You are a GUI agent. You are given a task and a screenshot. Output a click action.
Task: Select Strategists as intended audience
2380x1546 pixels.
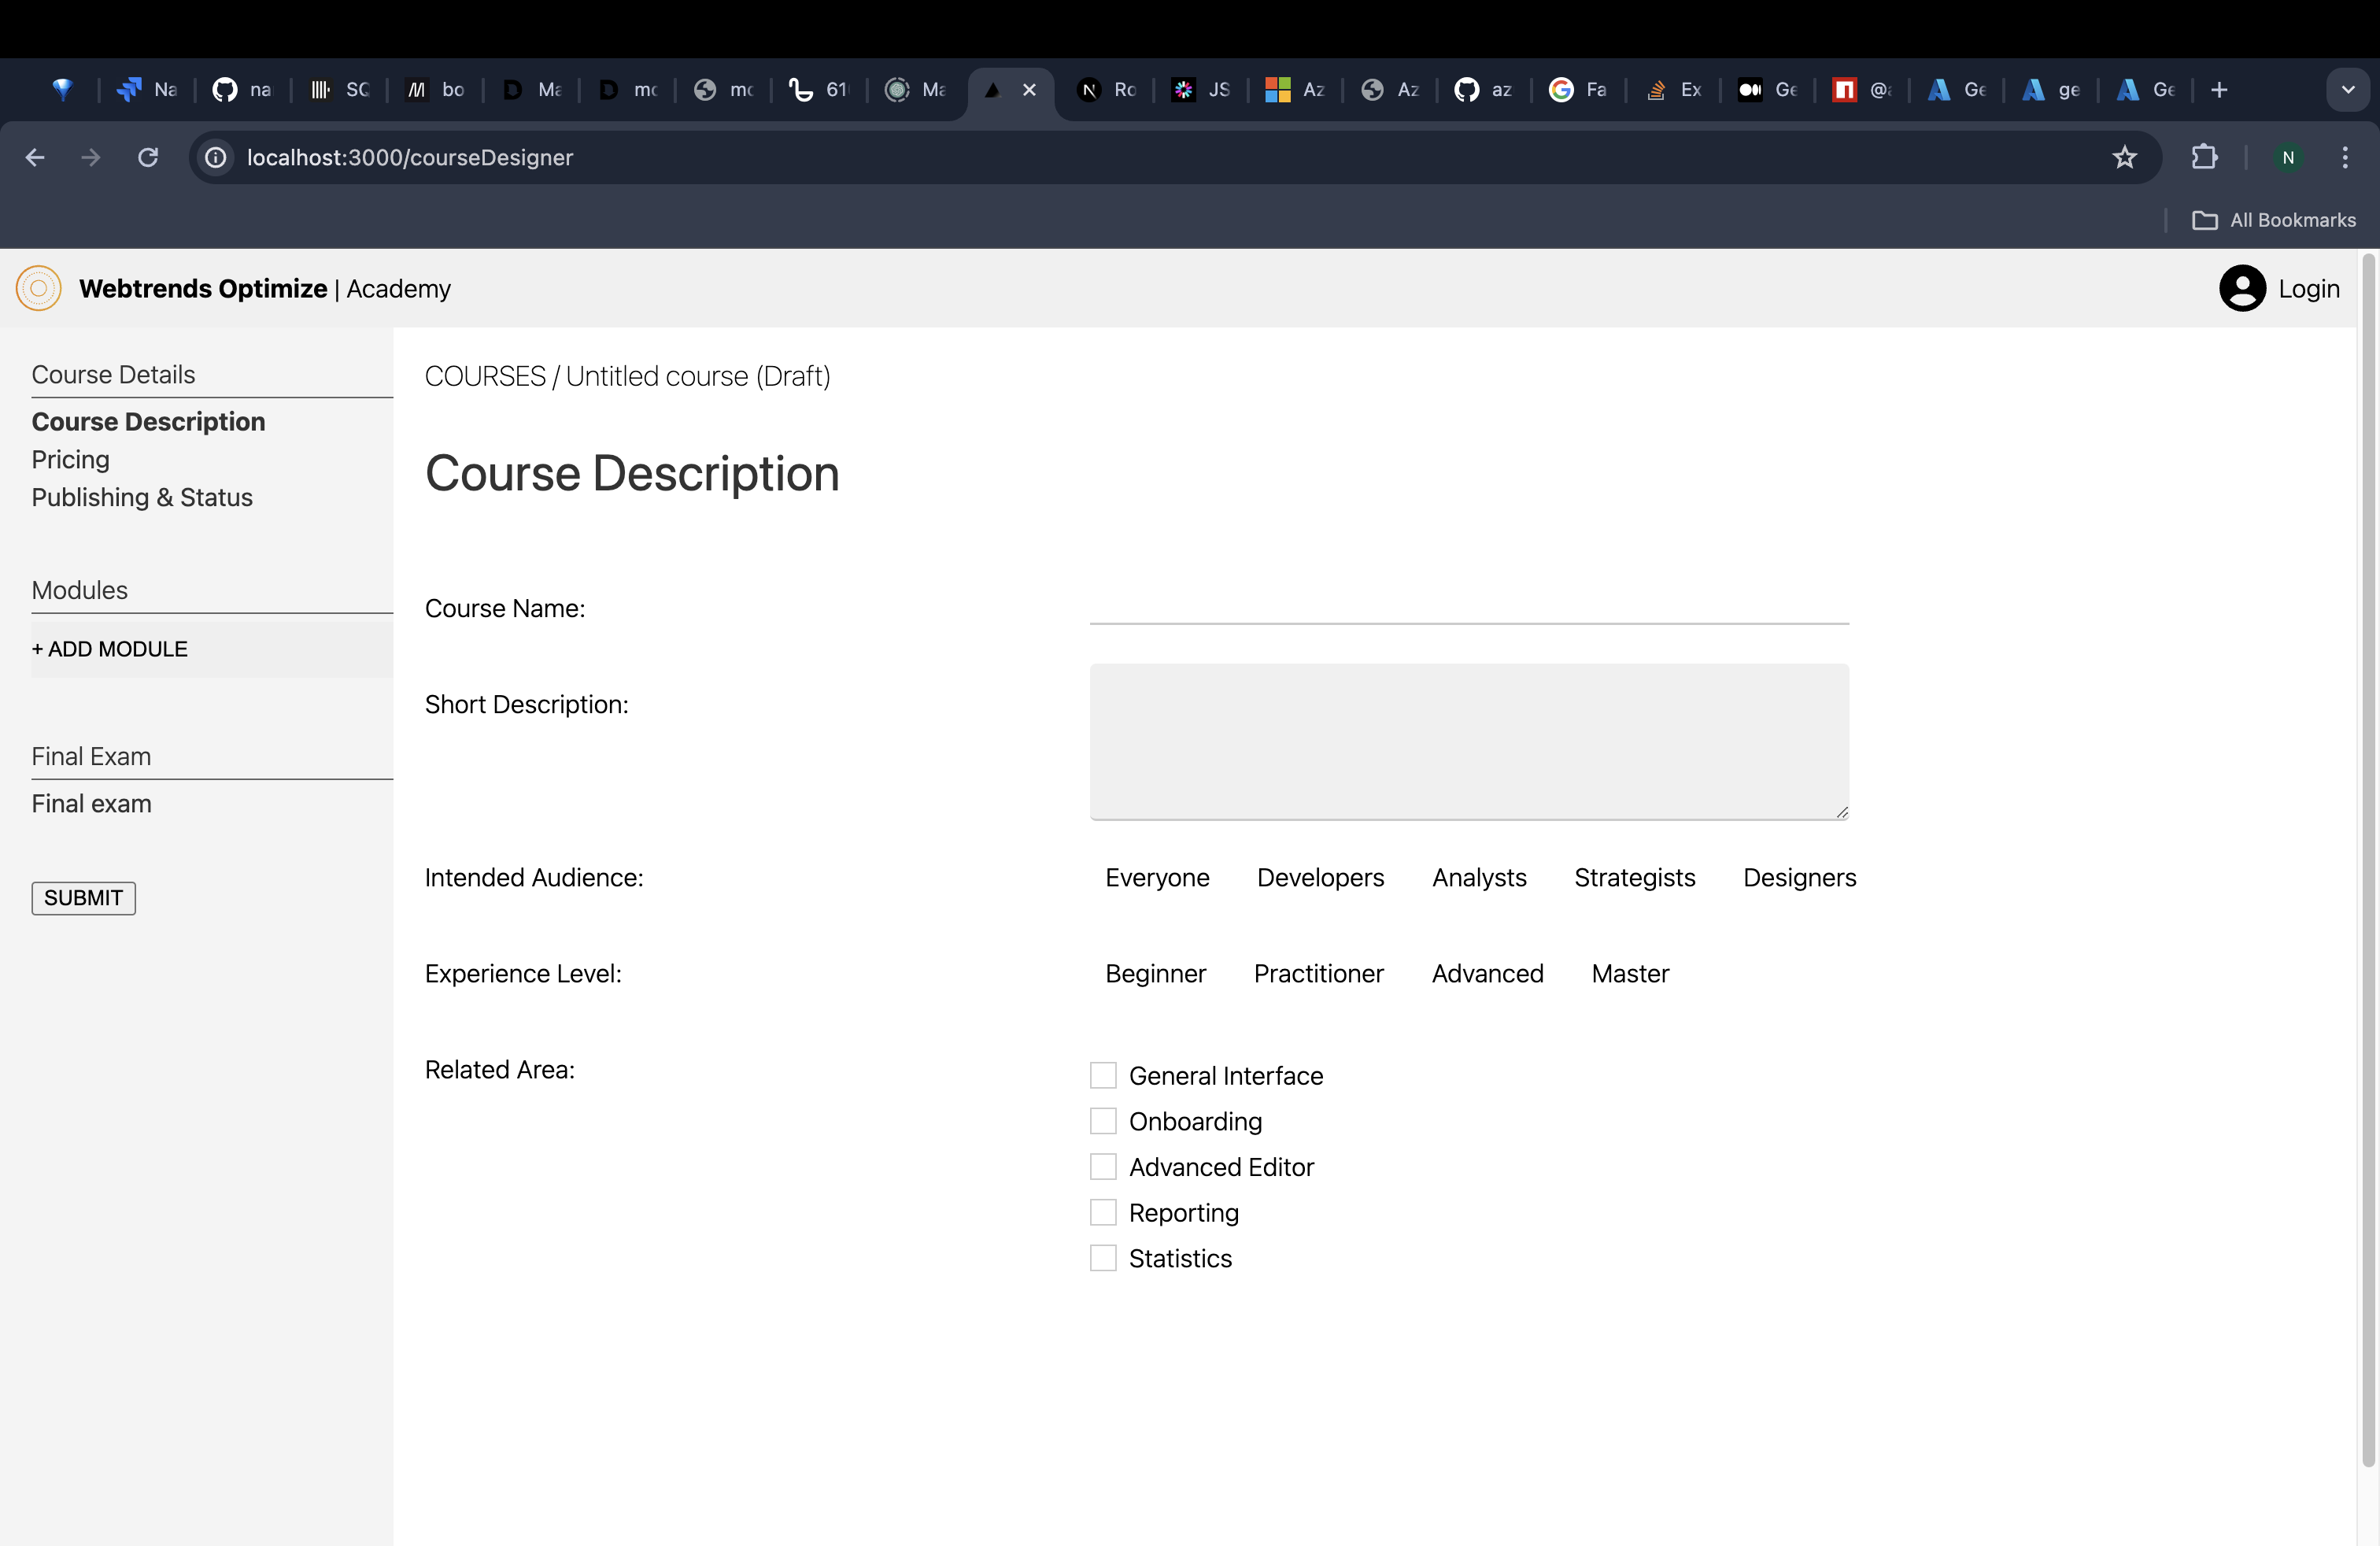point(1635,878)
